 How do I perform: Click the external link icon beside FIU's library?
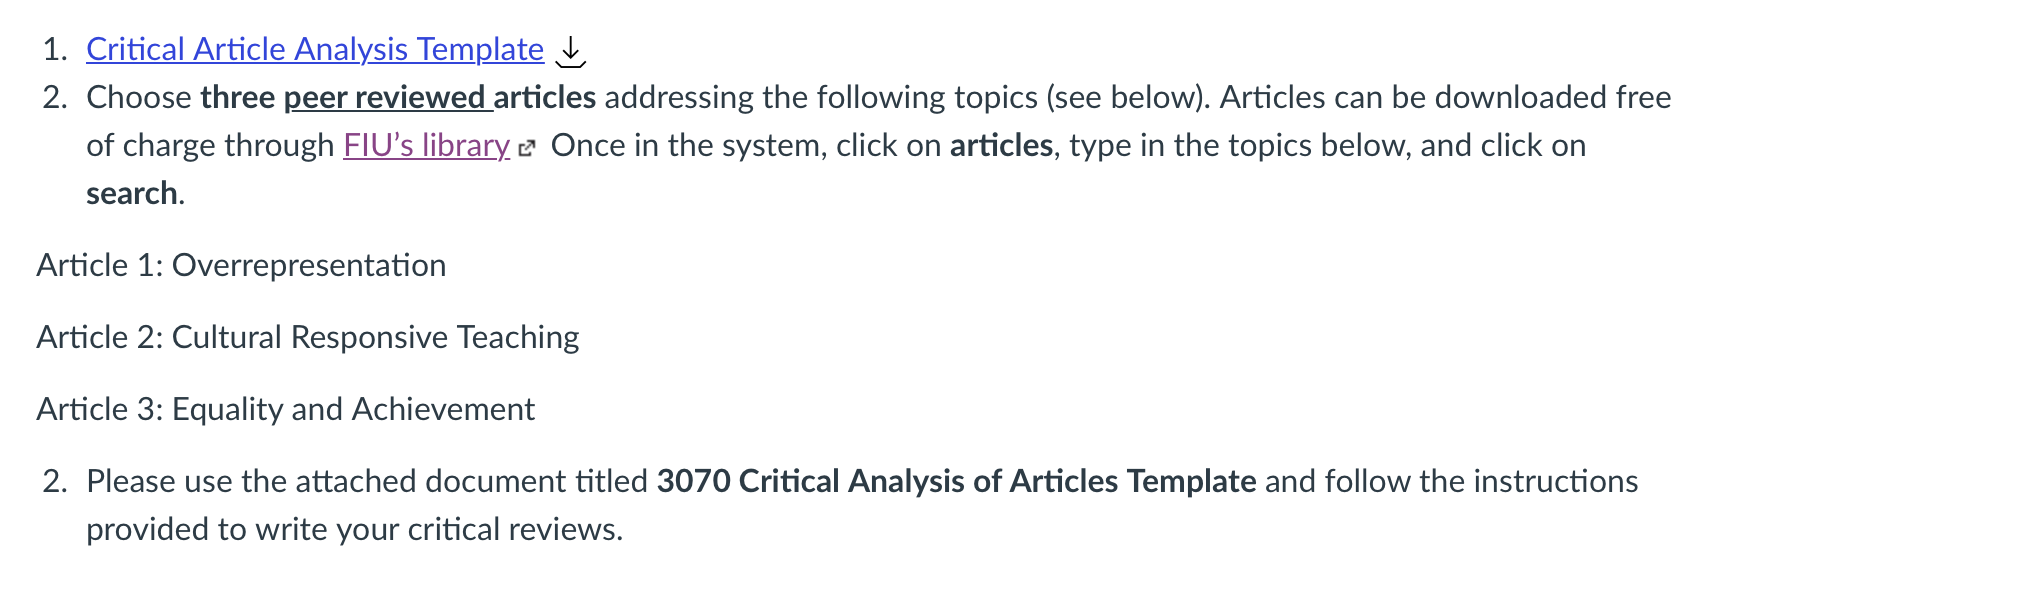pos(528,148)
